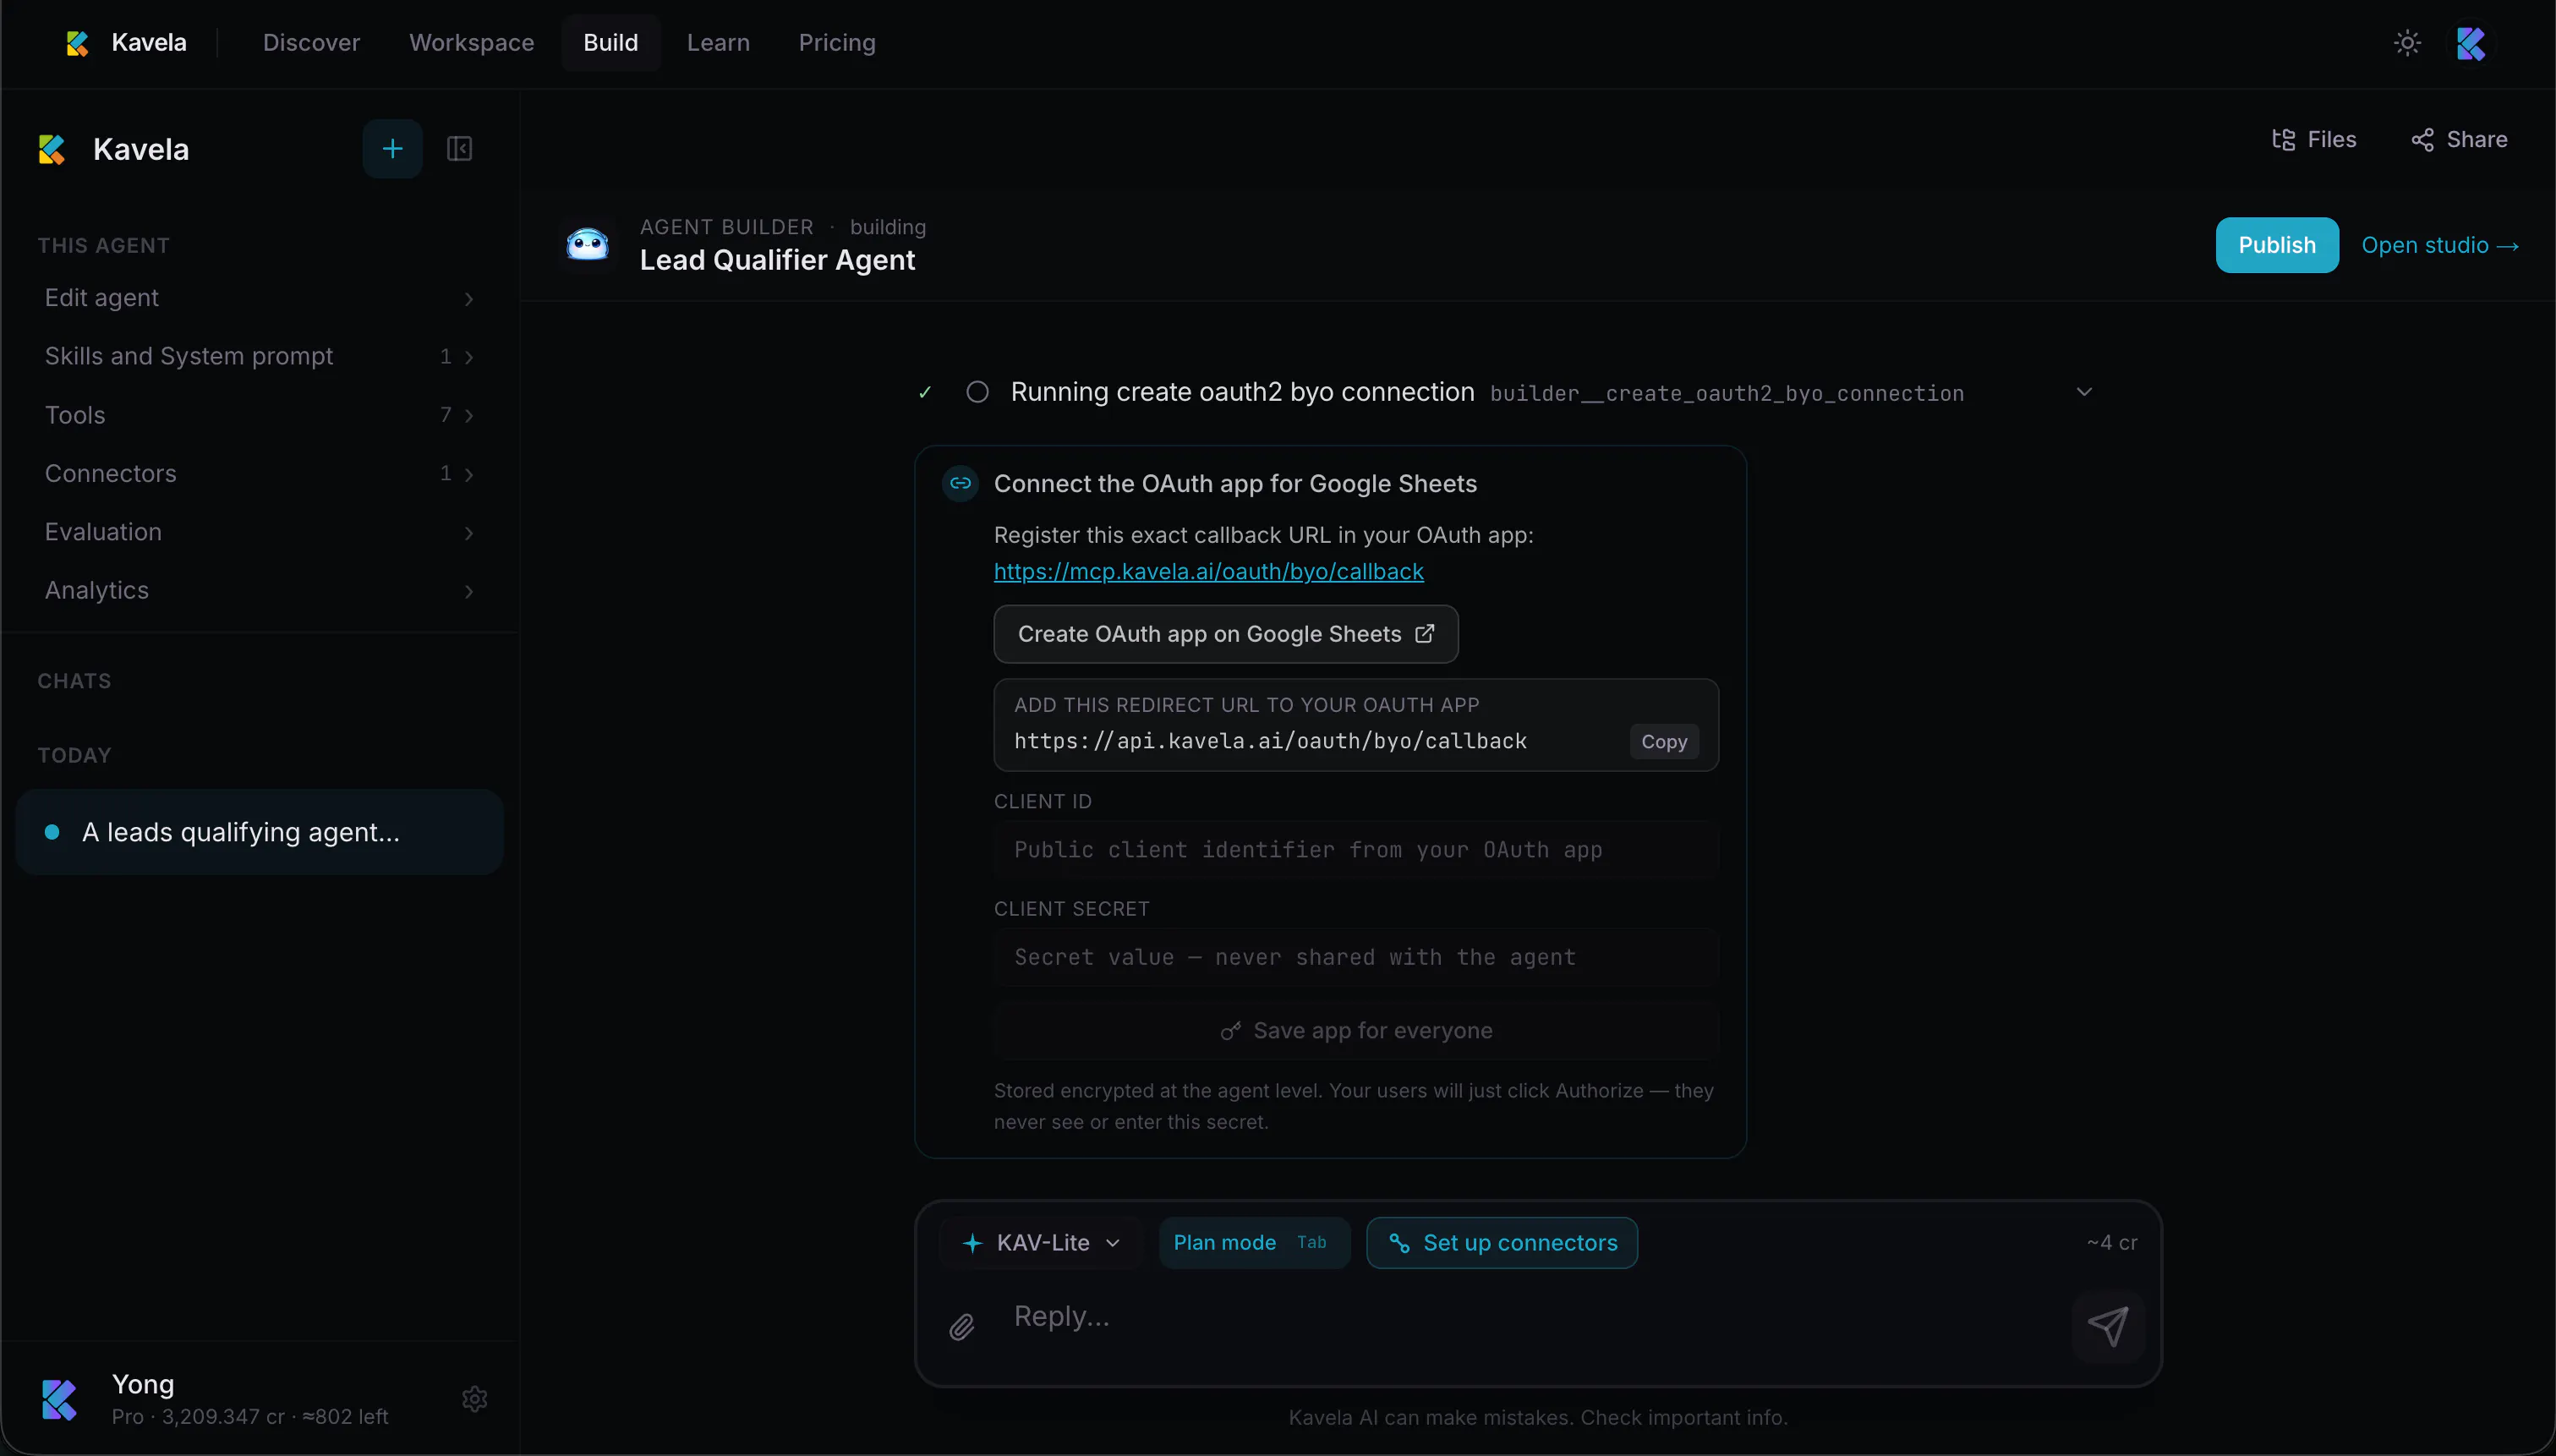Navigate to the Pricing tab
This screenshot has height=1456, width=2556.
coord(837,43)
